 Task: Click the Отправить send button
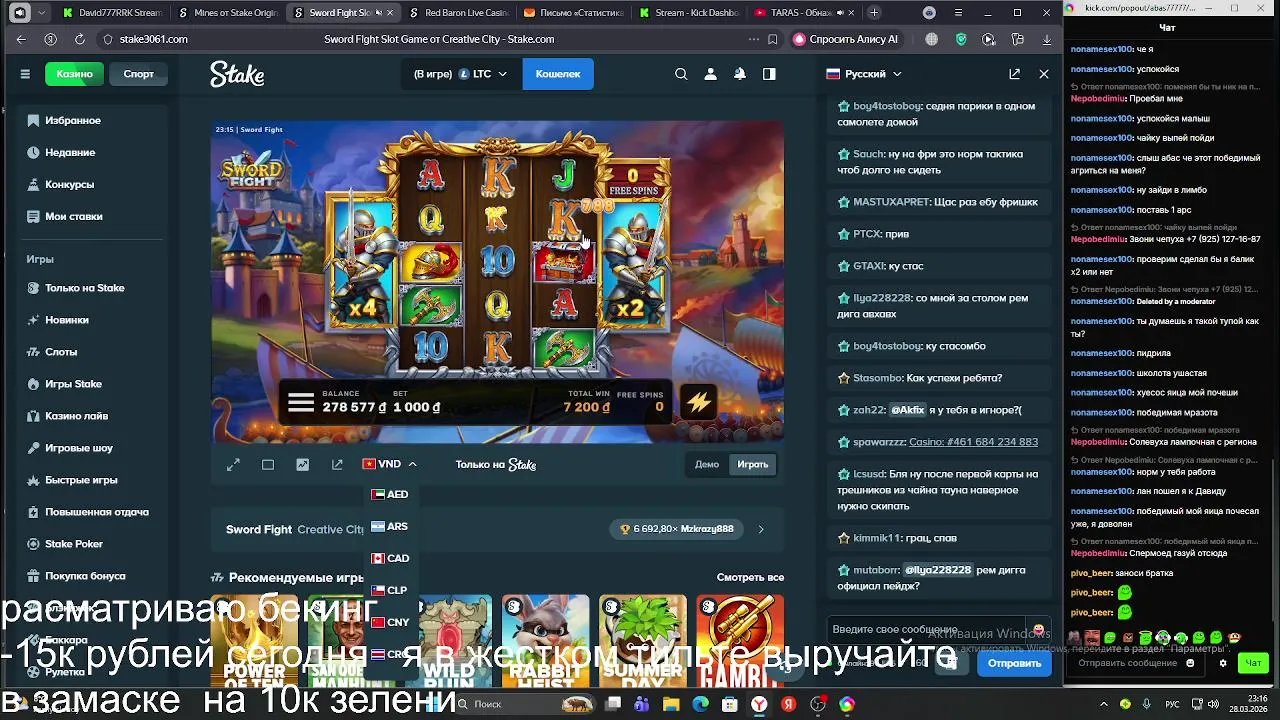1014,663
